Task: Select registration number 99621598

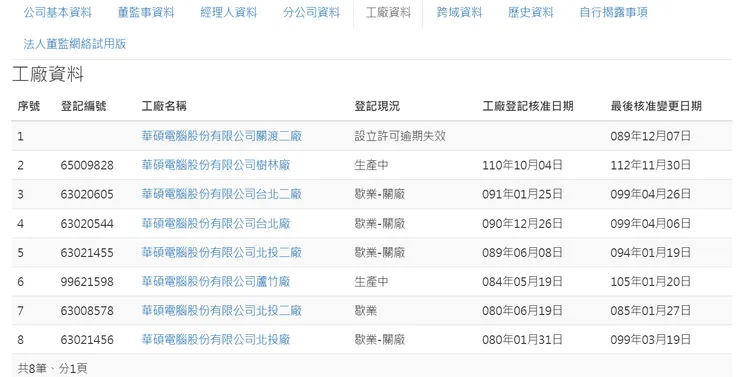Action: 87,282
